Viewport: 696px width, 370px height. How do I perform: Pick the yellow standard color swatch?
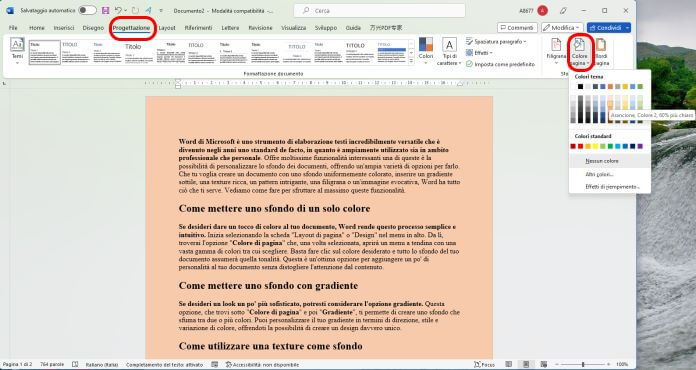point(595,146)
